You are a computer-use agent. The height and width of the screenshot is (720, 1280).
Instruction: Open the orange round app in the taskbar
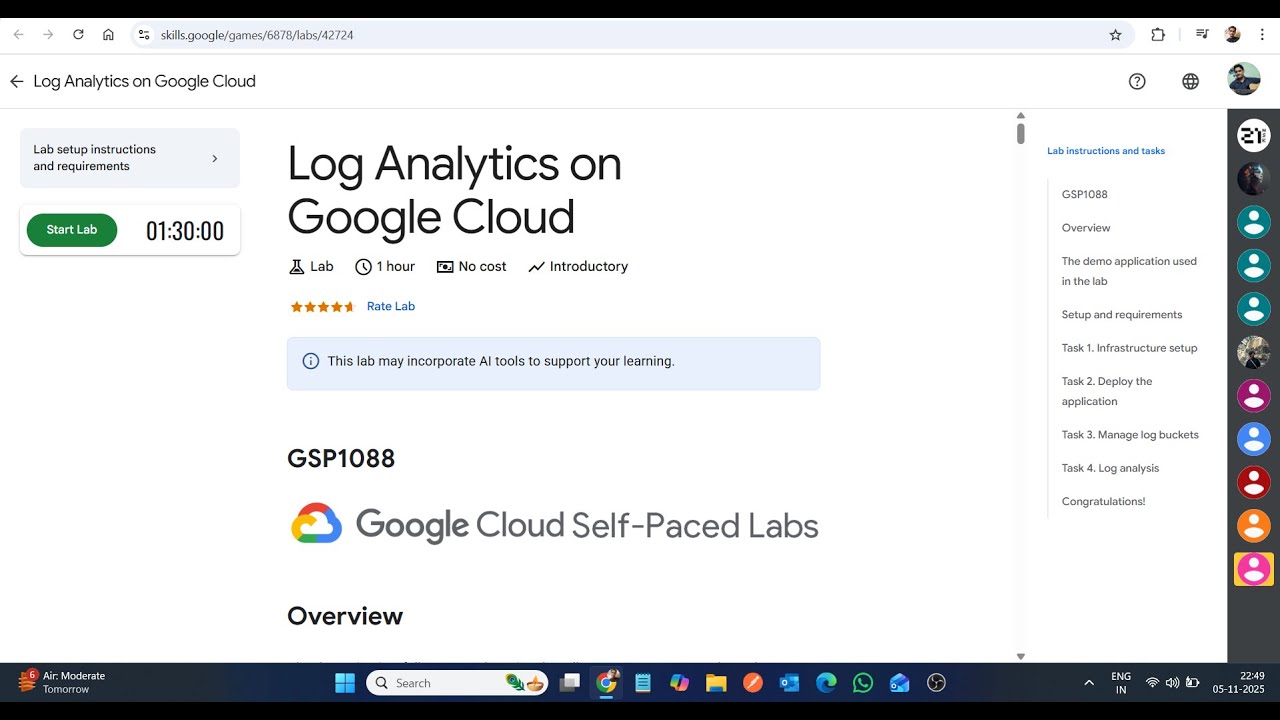753,683
